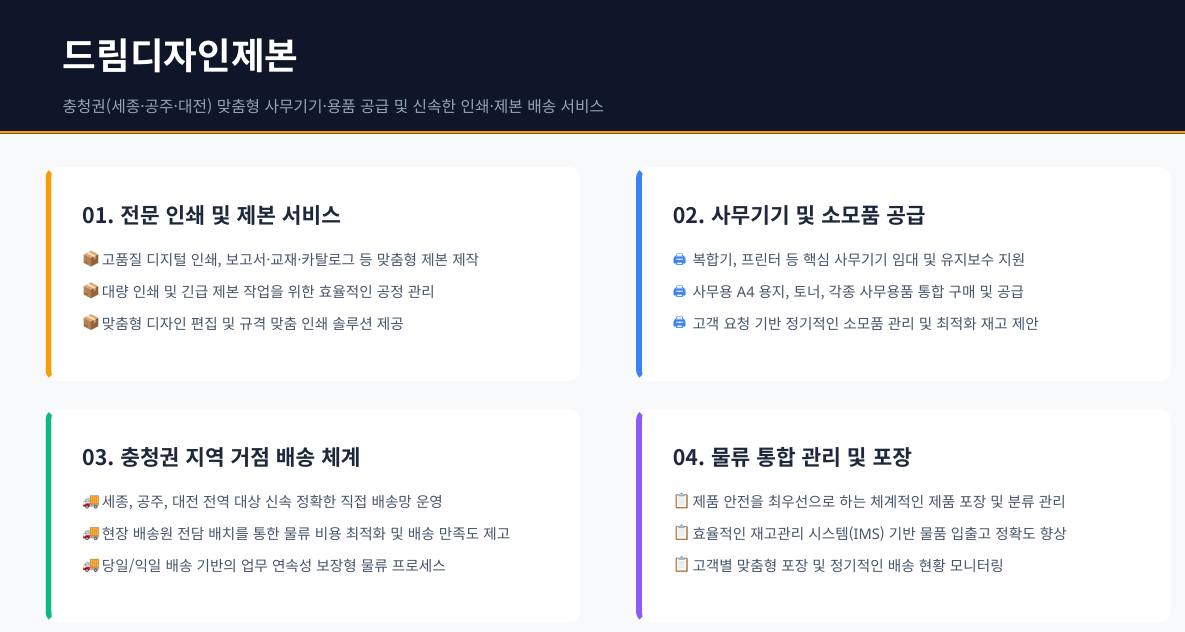Viewport: 1185px width, 632px height.
Task: Click the truck icon beside 당일/익일 배송
Action: [91, 565]
